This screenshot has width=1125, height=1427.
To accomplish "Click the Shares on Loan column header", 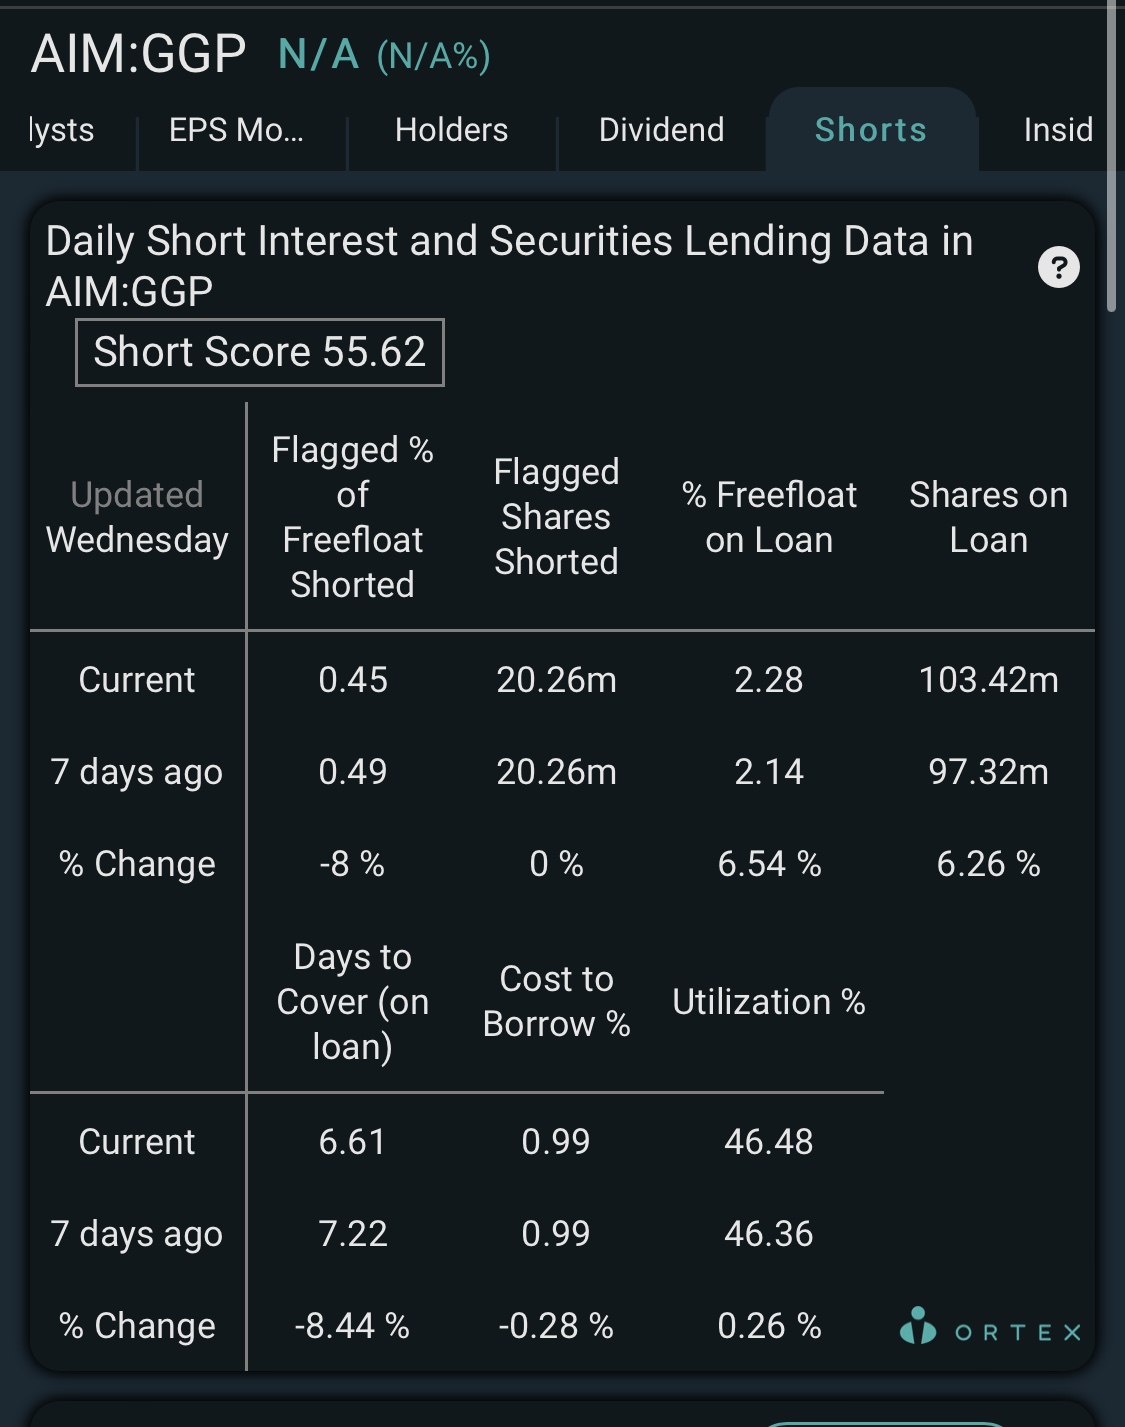I will click(988, 517).
